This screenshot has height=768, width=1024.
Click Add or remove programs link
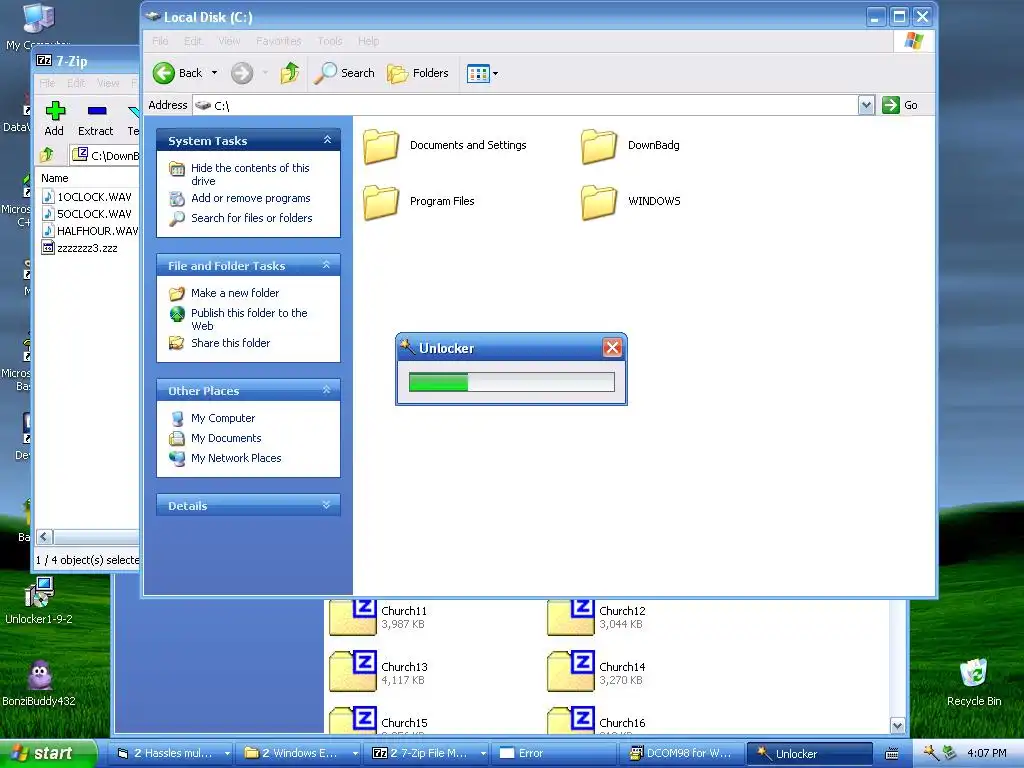tap(251, 198)
